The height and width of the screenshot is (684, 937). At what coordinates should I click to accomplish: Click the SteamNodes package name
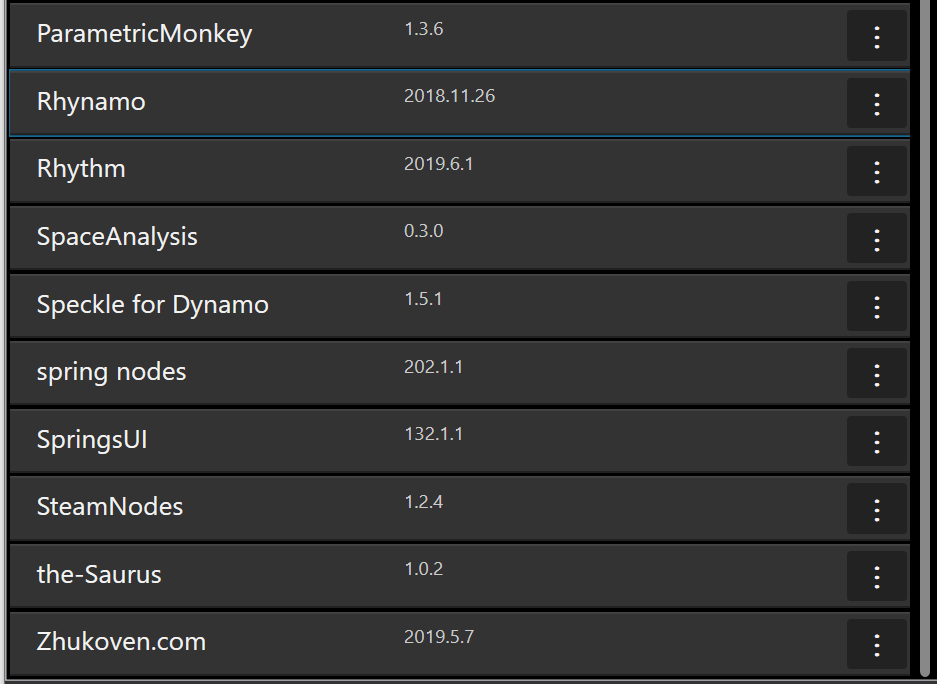109,508
